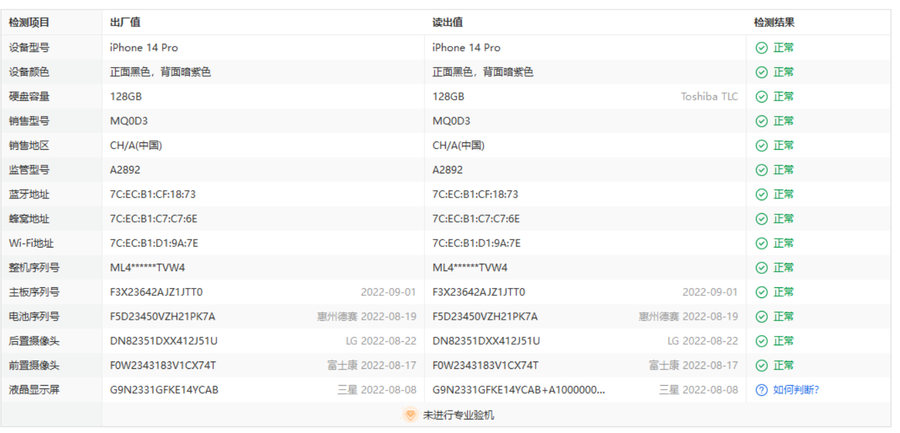Viewport: 900px width, 433px height.
Task: Click the 未进行专业验机 text
Action: click(459, 415)
